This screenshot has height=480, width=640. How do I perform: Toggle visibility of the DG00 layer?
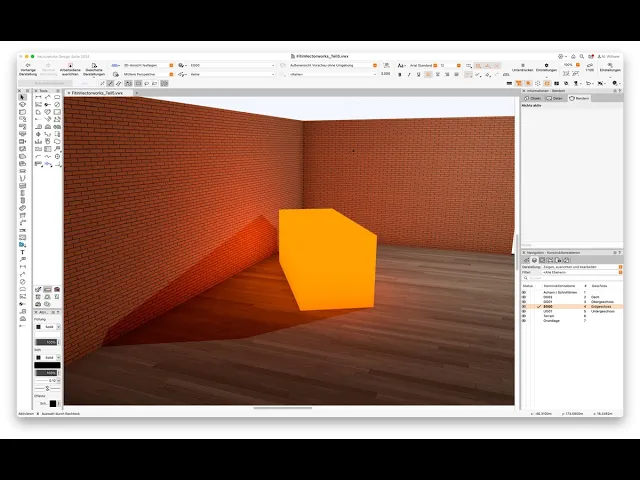tap(524, 297)
